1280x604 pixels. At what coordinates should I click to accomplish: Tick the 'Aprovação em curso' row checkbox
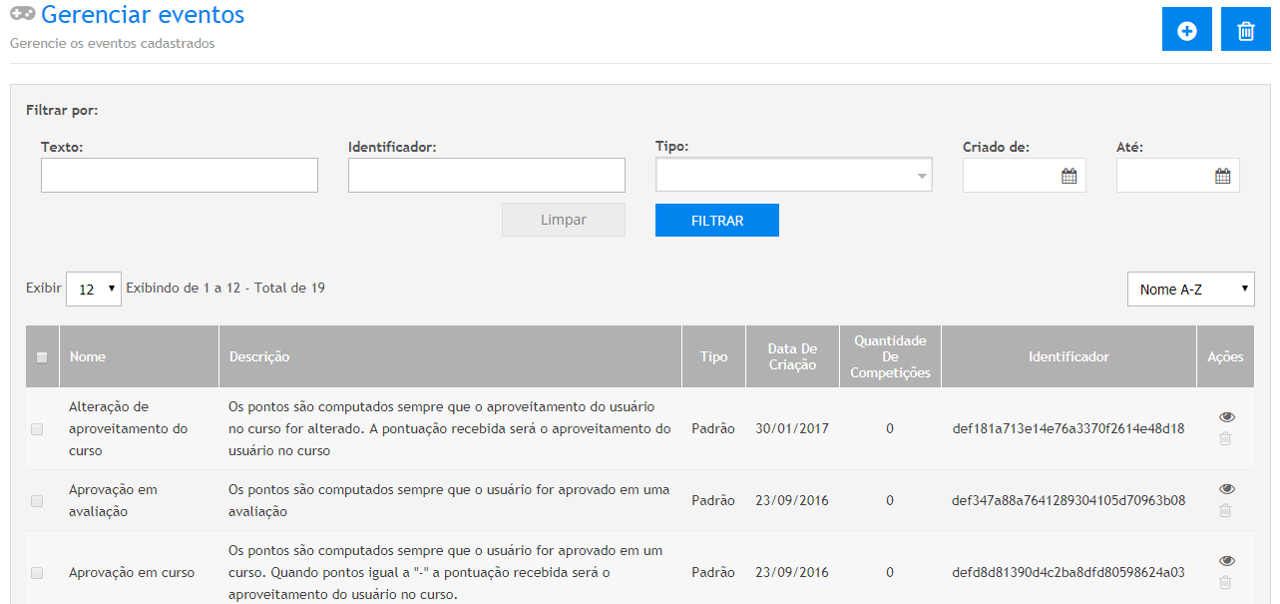click(x=37, y=573)
